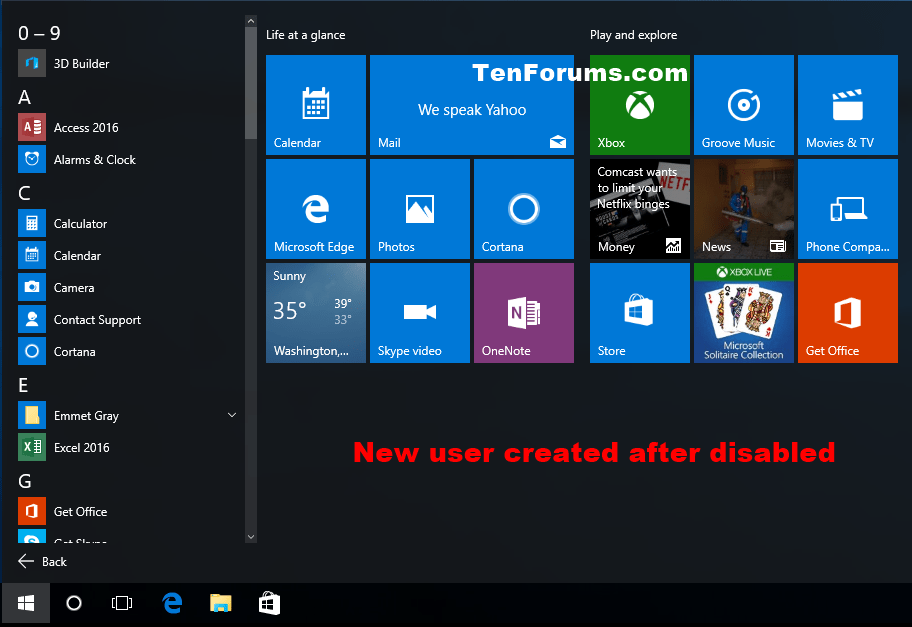Start Skype video from its tile
Viewport: 912px width, 627px height.
click(x=419, y=312)
